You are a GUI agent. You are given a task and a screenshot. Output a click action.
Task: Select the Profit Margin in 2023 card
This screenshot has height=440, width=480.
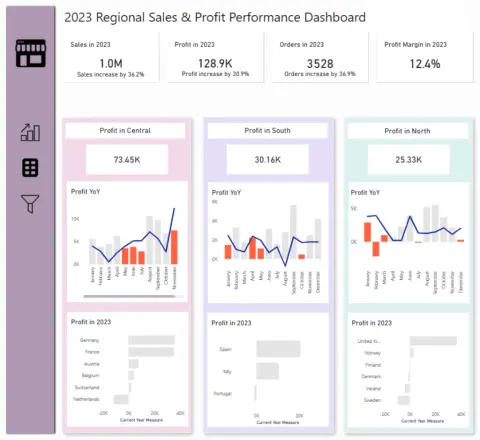click(x=425, y=57)
